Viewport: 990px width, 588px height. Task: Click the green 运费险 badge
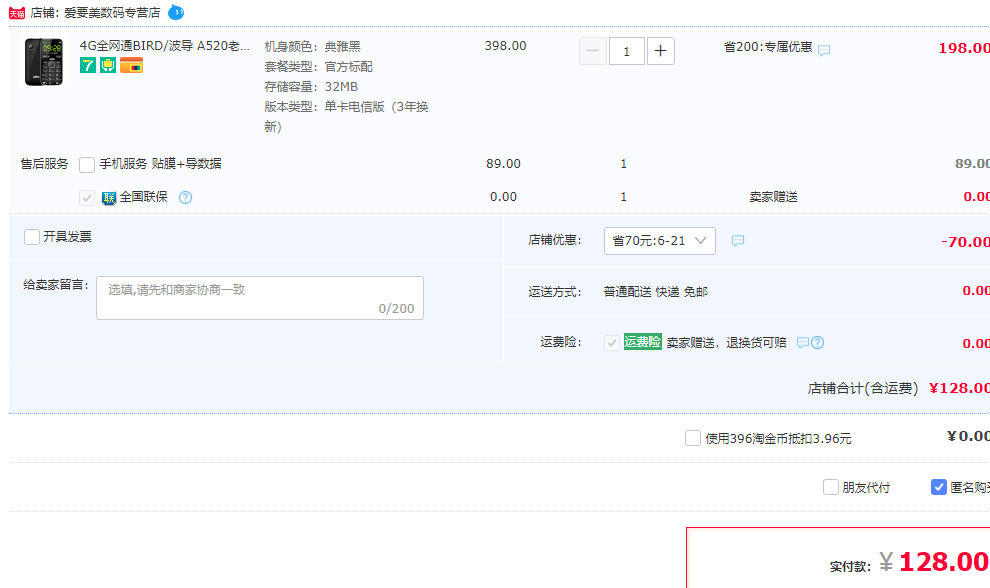pos(643,342)
